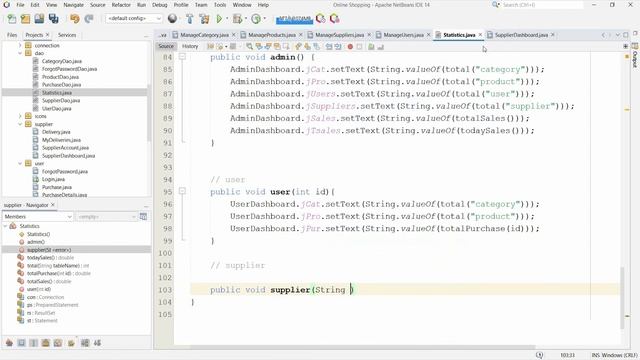Fold the admin method at line 84
The height and width of the screenshot is (360, 640).
(182, 57)
